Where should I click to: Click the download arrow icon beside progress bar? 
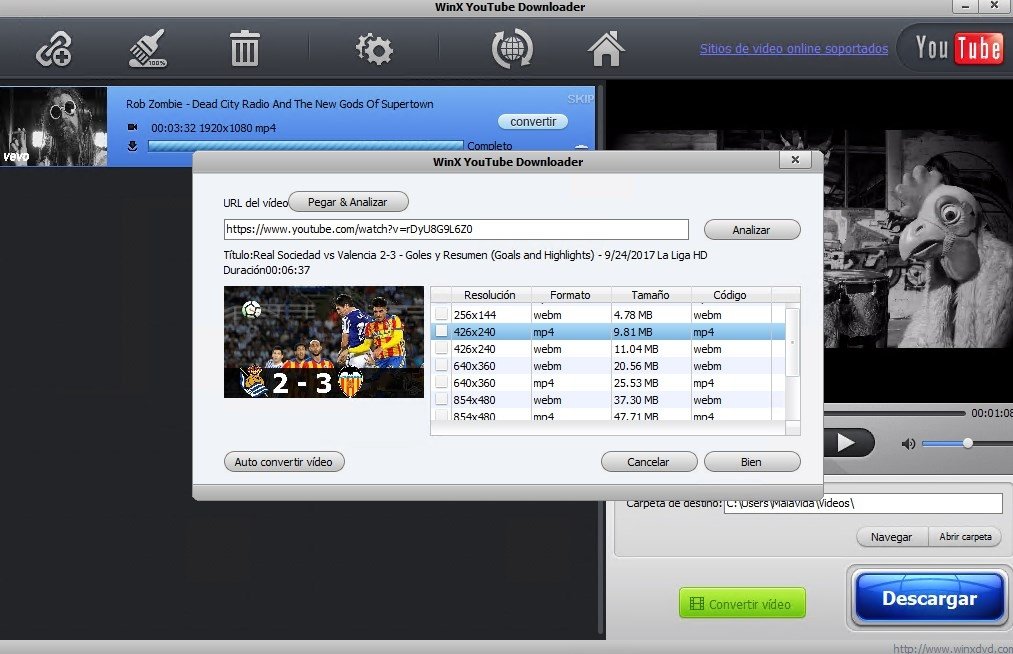point(132,146)
